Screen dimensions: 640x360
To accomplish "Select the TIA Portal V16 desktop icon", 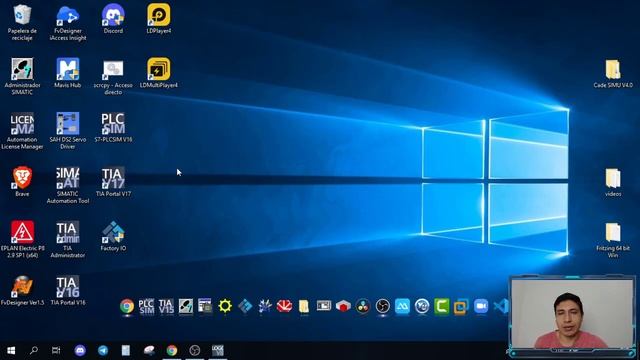I will click(68, 290).
